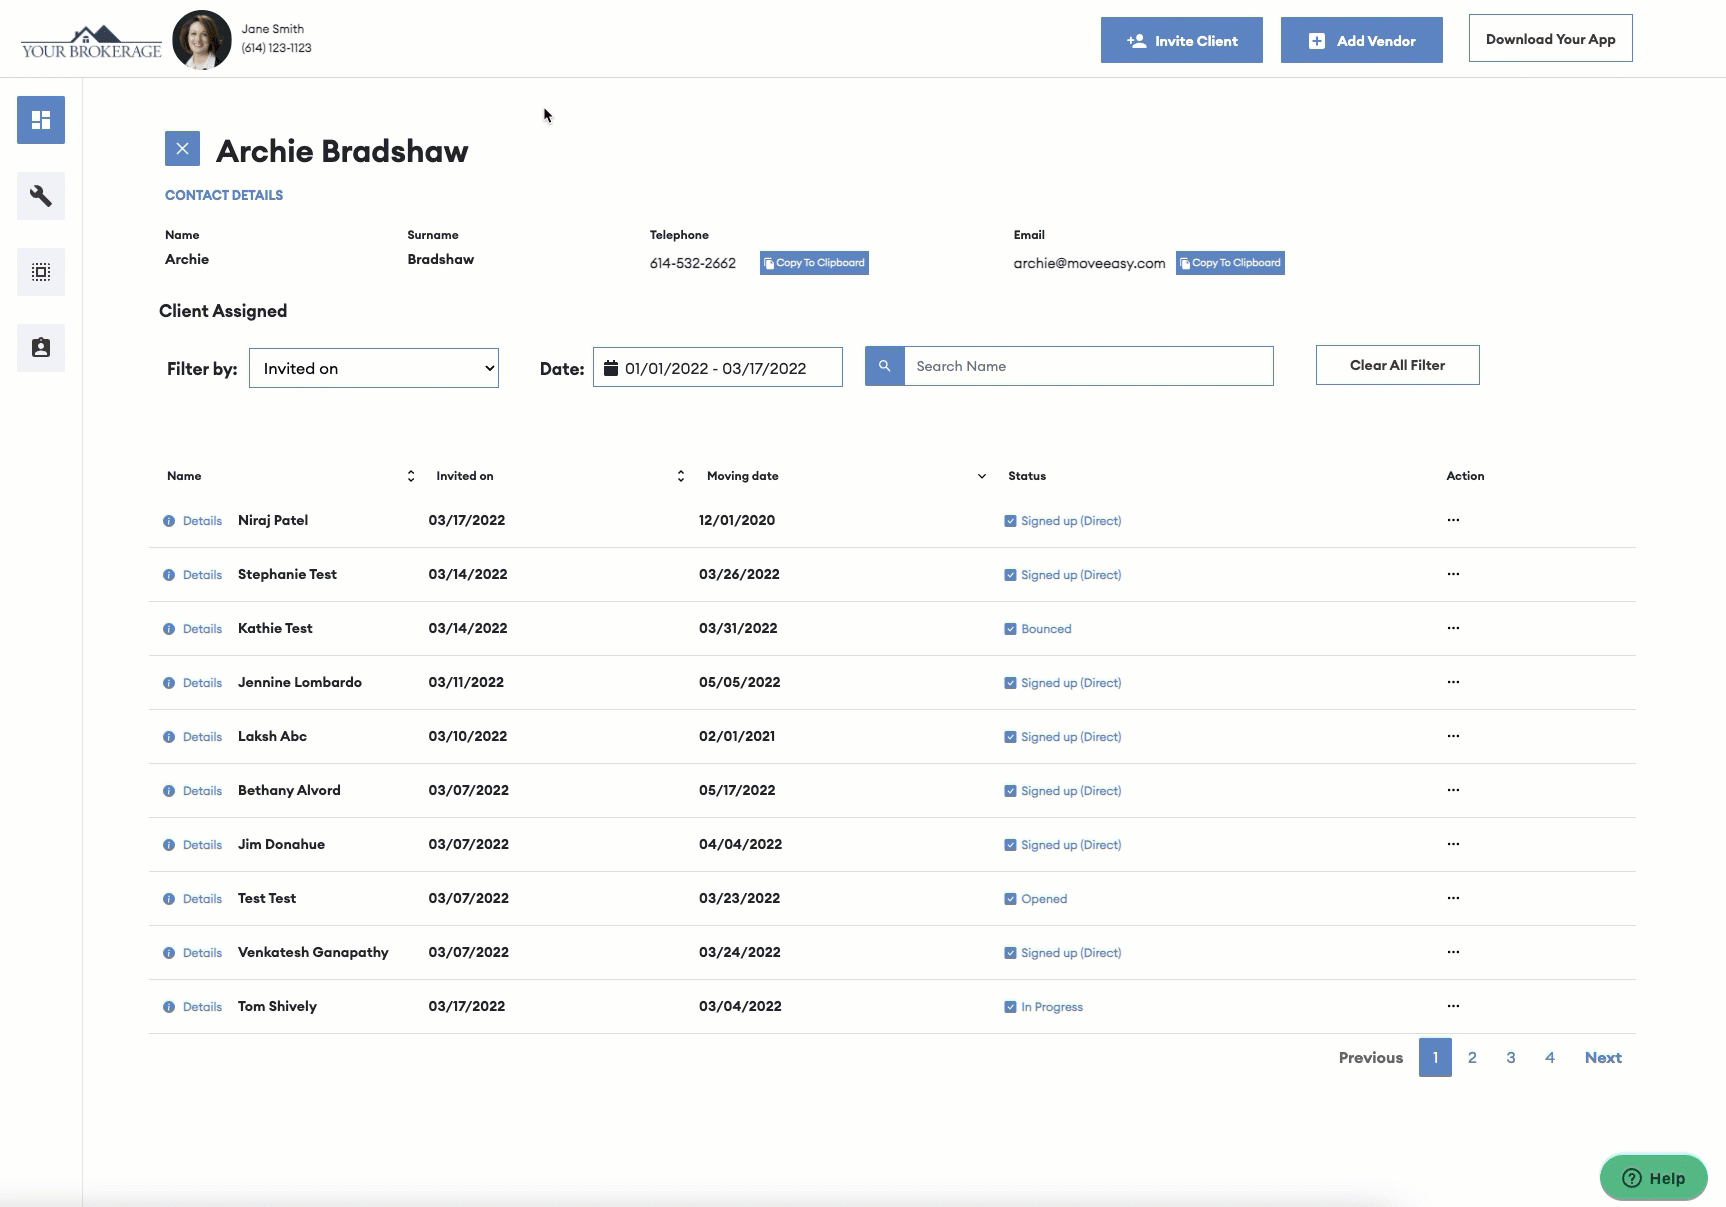
Task: Go to Previous page
Action: click(x=1371, y=1058)
